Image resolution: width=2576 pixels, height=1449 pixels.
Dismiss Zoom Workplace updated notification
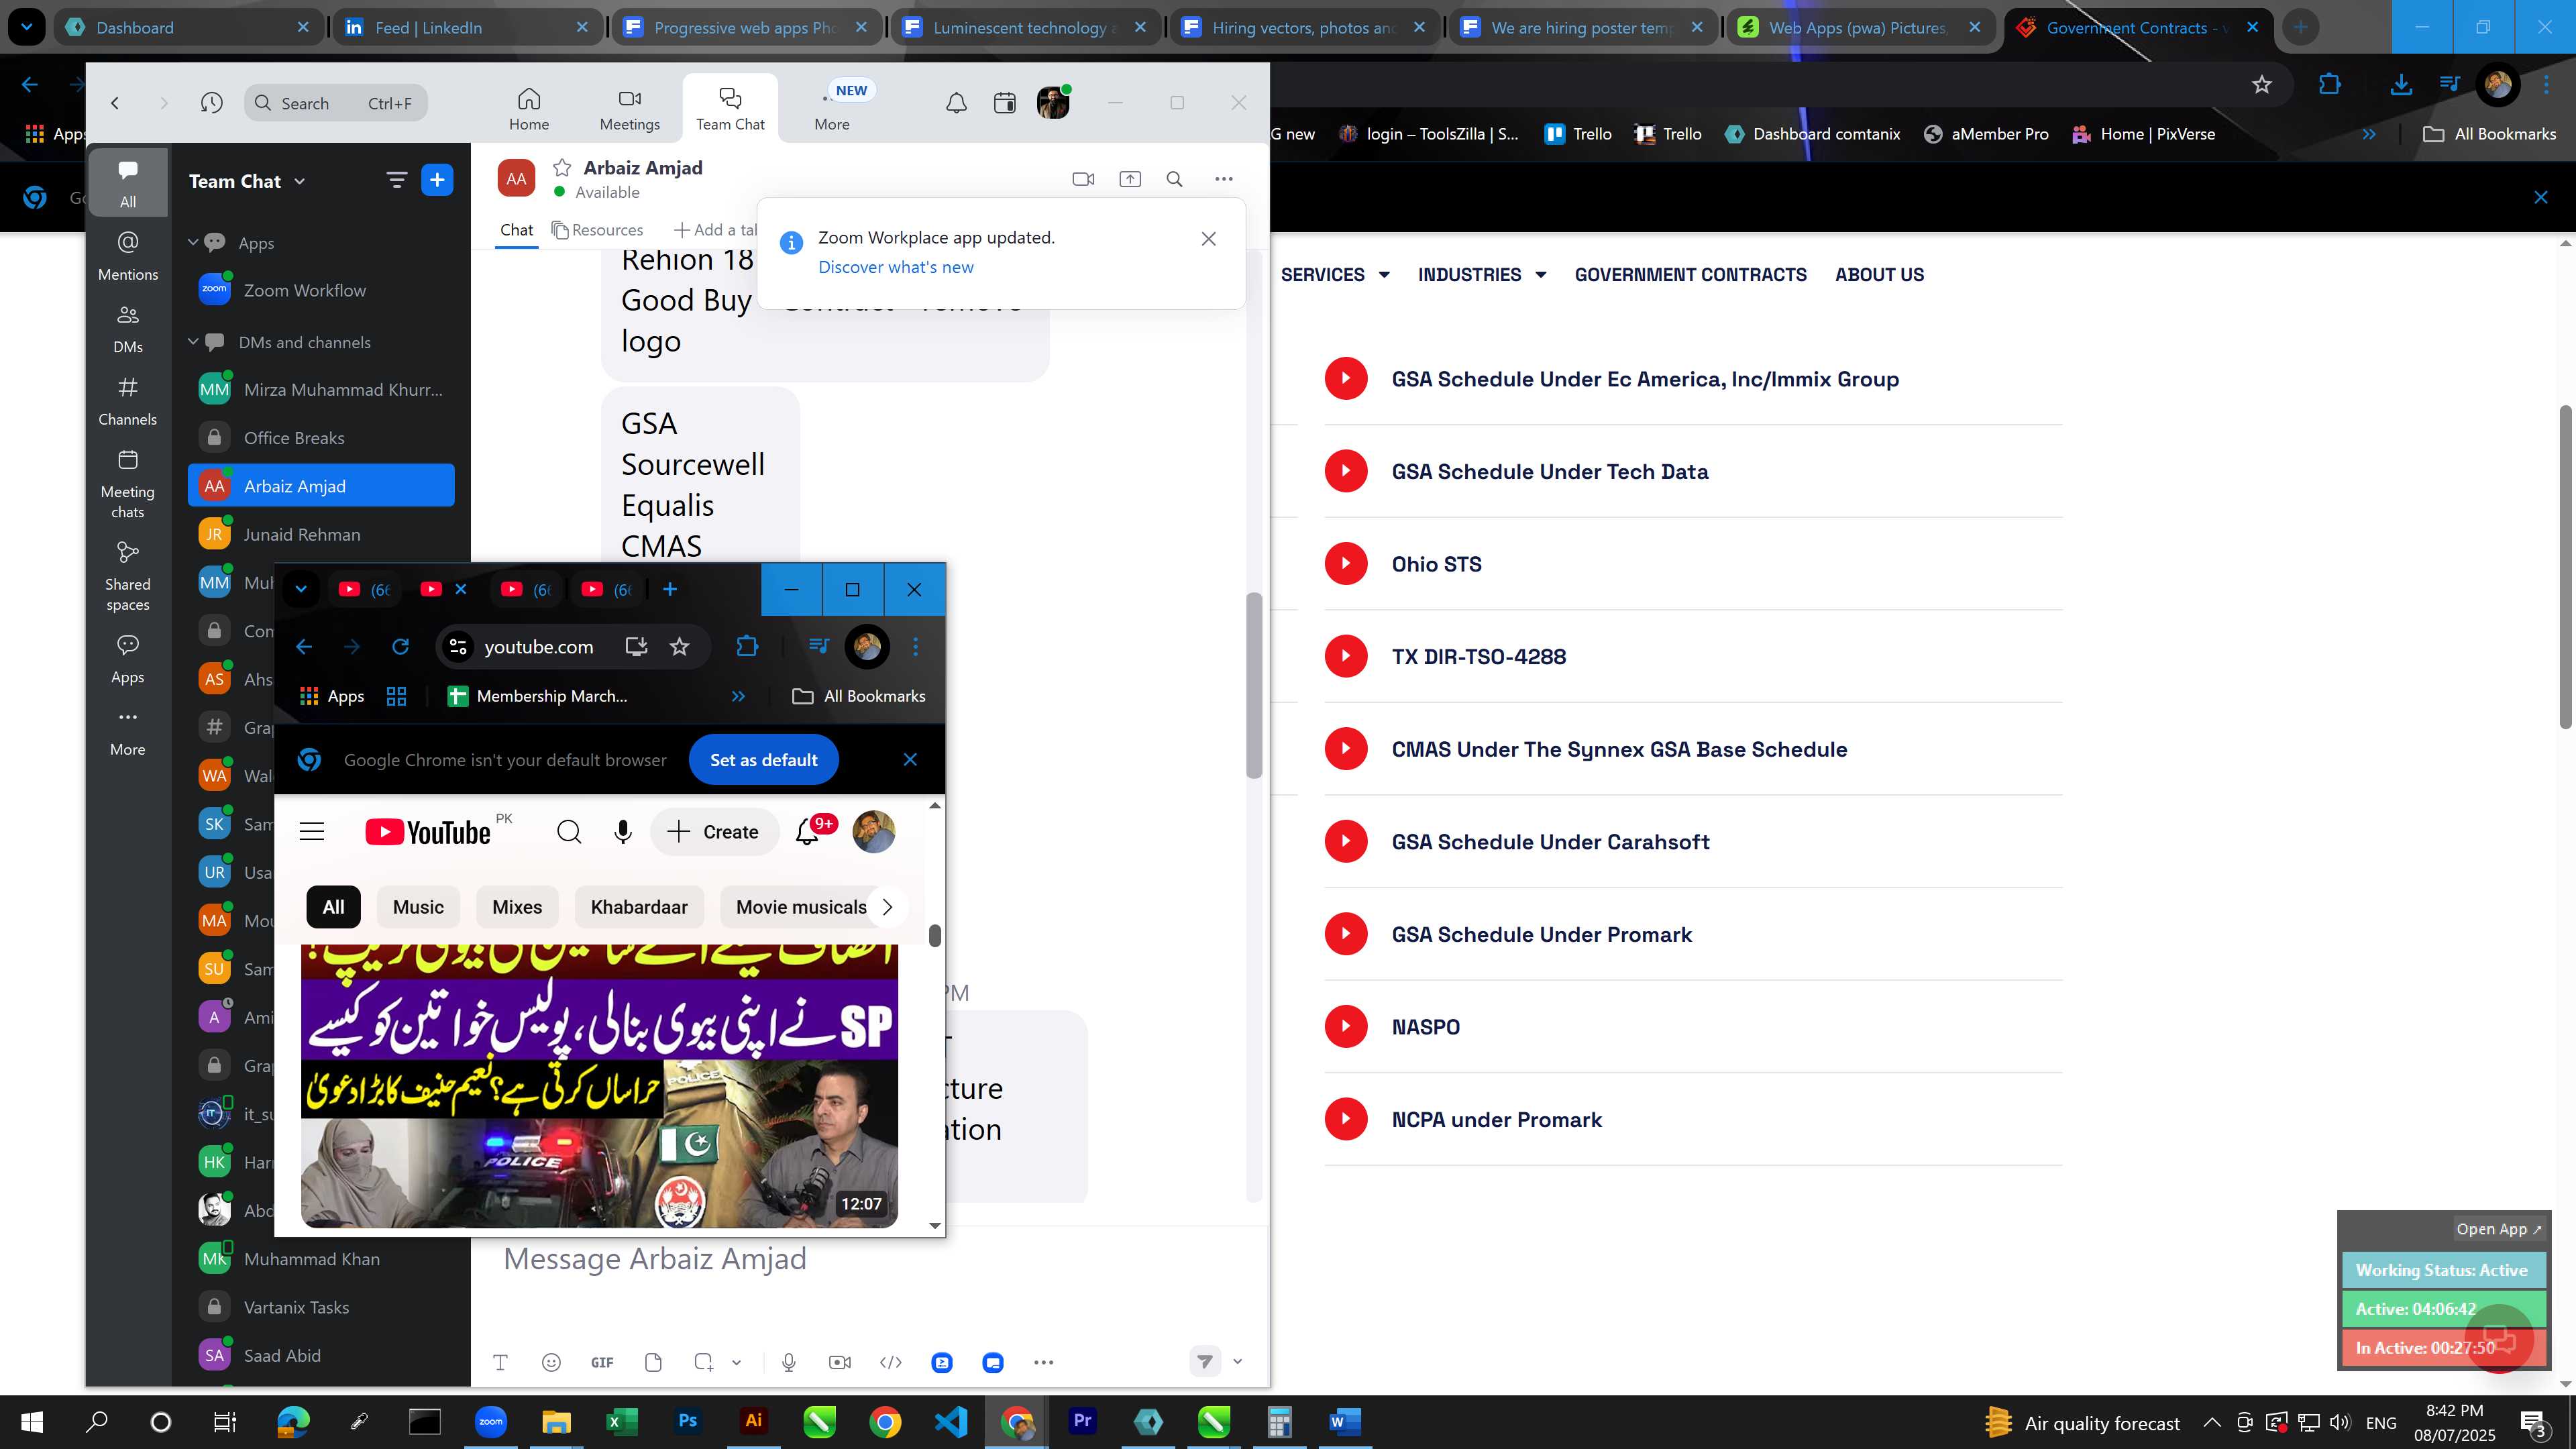pos(1209,238)
